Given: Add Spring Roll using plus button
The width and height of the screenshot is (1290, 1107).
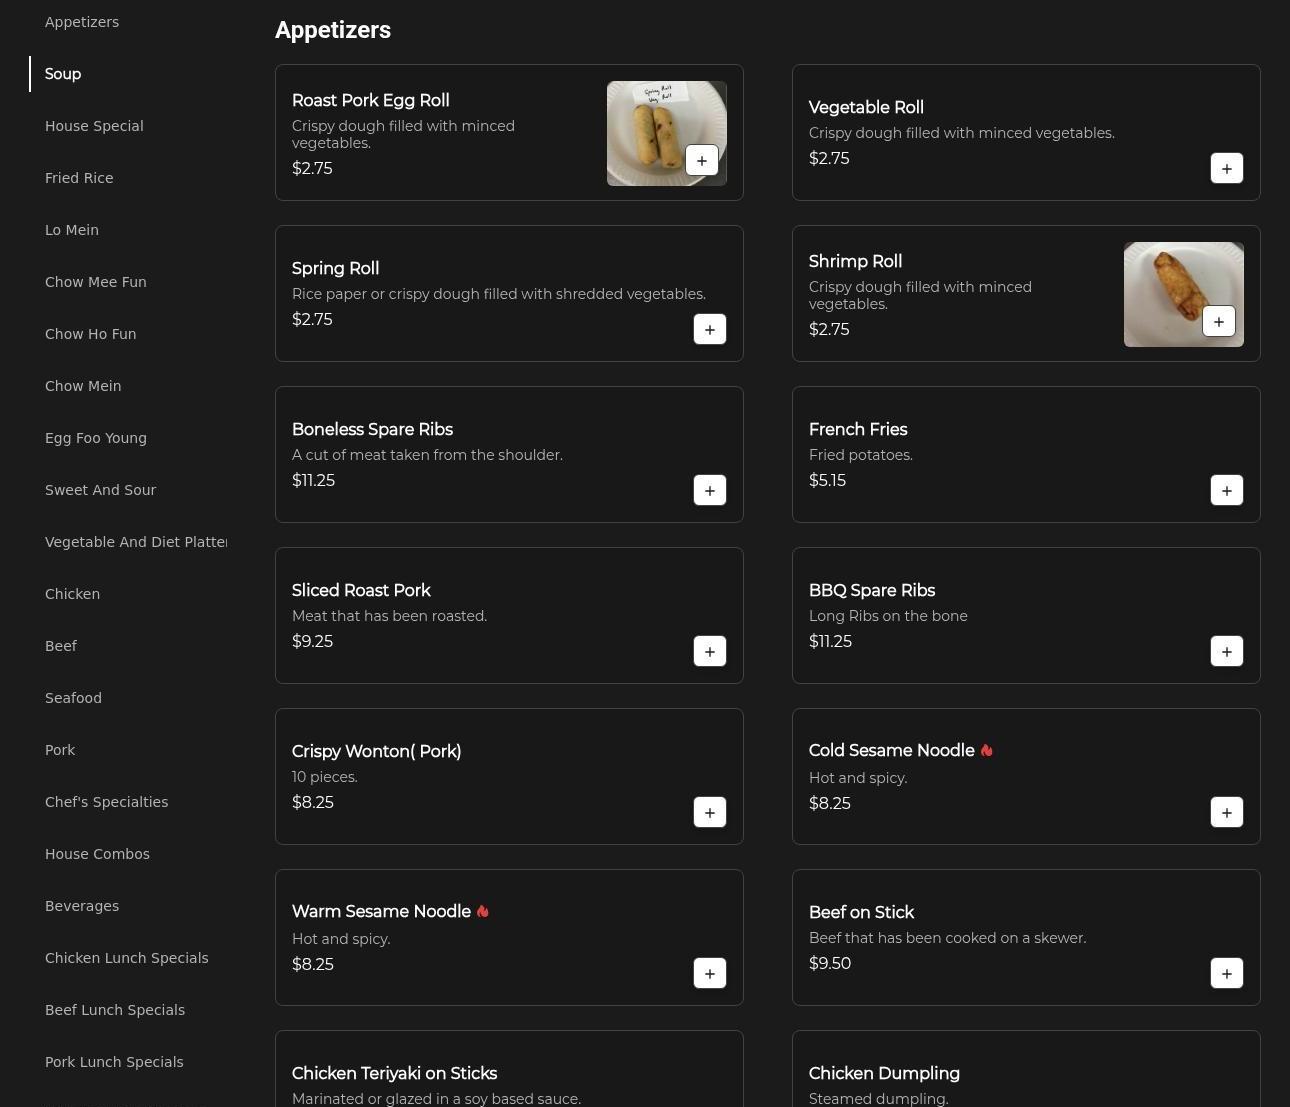Looking at the screenshot, I should coord(709,330).
